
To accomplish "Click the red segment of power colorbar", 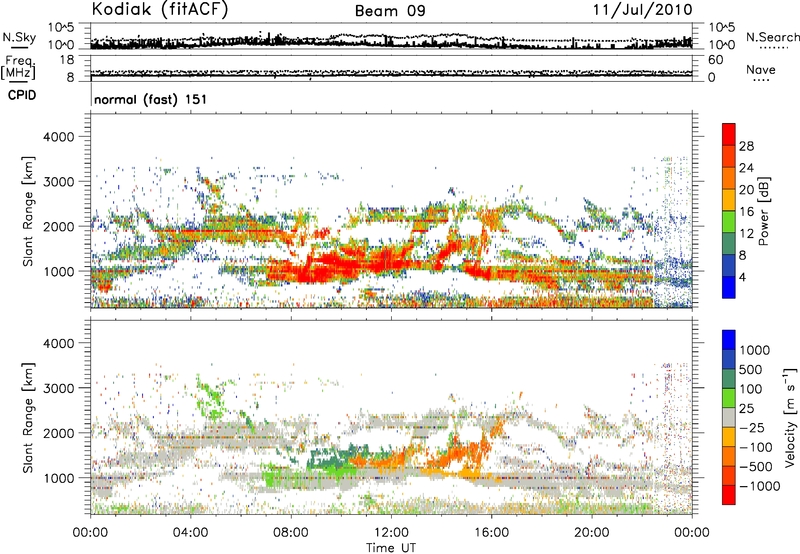I will pyautogui.click(x=729, y=134).
